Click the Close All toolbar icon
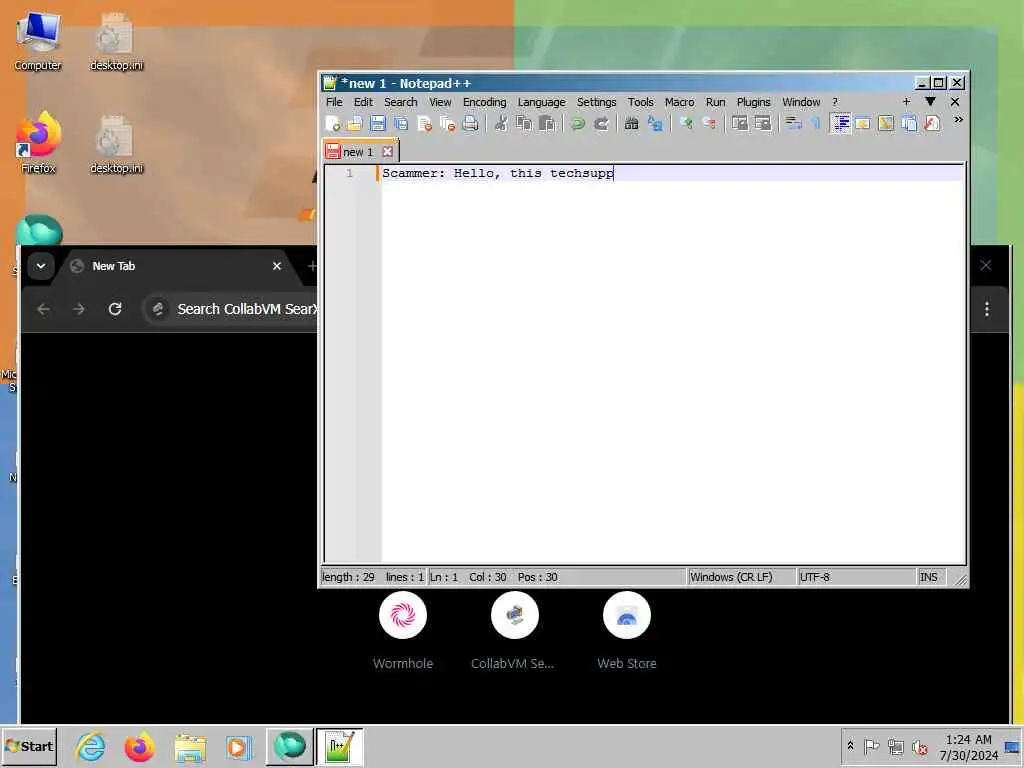 [x=447, y=123]
